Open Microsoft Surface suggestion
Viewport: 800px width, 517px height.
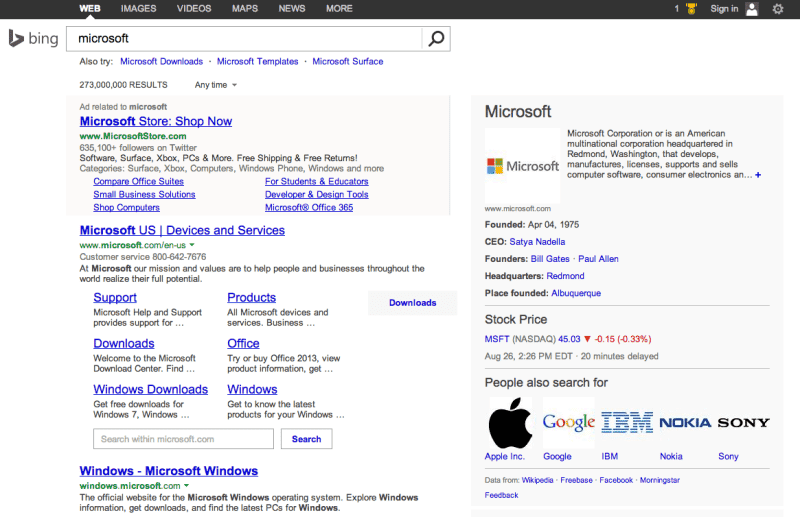click(348, 61)
